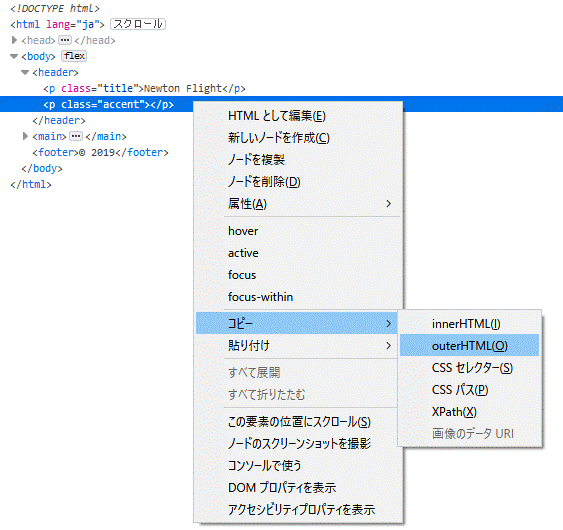This screenshot has width=563, height=530.
Task: Select 新しいノードを作成(C) menu entry
Action: point(298,138)
